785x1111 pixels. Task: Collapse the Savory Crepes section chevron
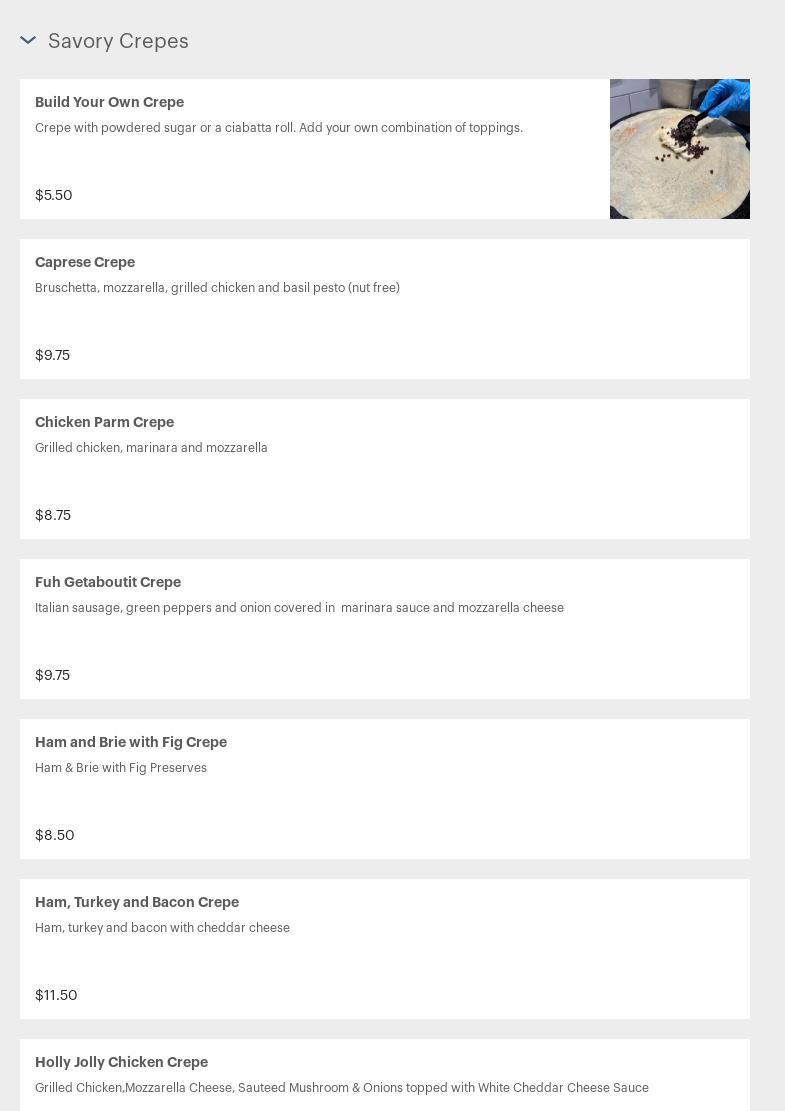(x=28, y=41)
